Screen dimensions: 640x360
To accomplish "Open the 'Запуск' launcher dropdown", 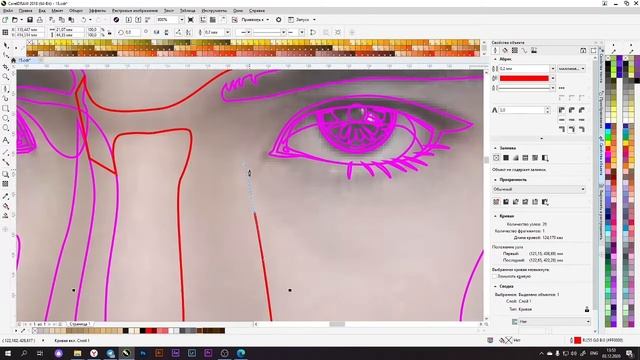I will tap(314, 20).
